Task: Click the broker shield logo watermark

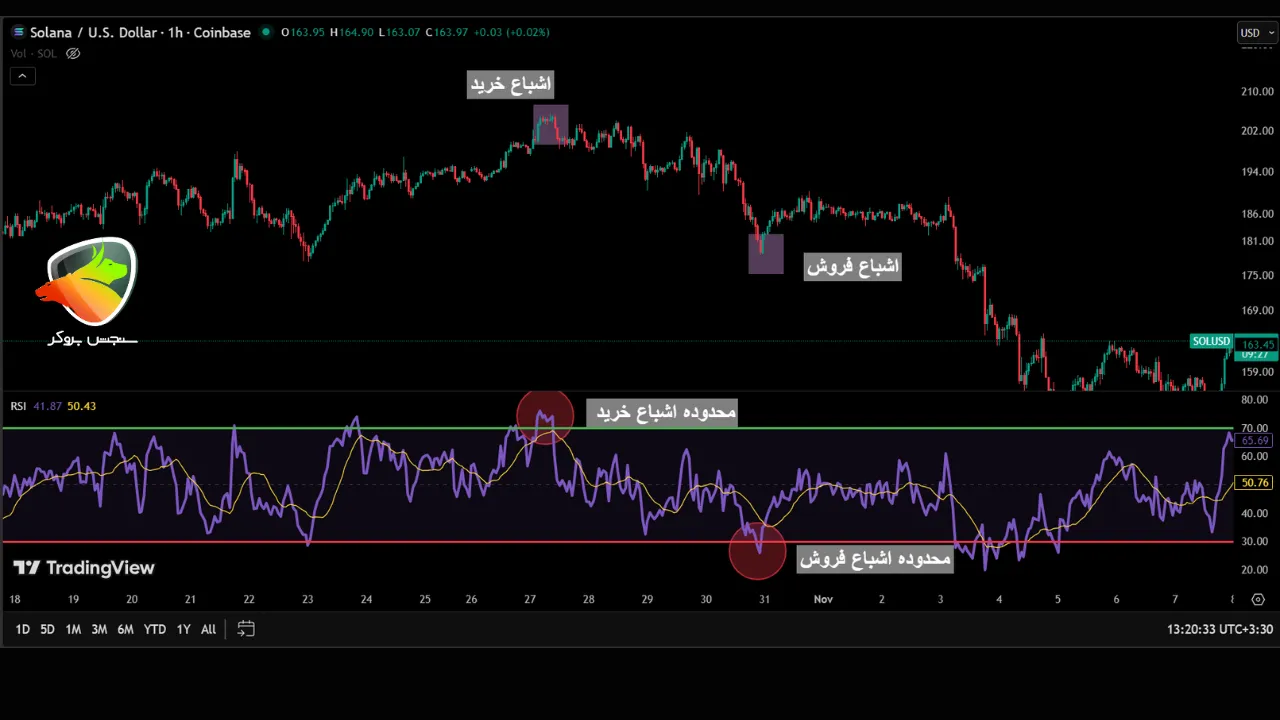Action: [91, 283]
